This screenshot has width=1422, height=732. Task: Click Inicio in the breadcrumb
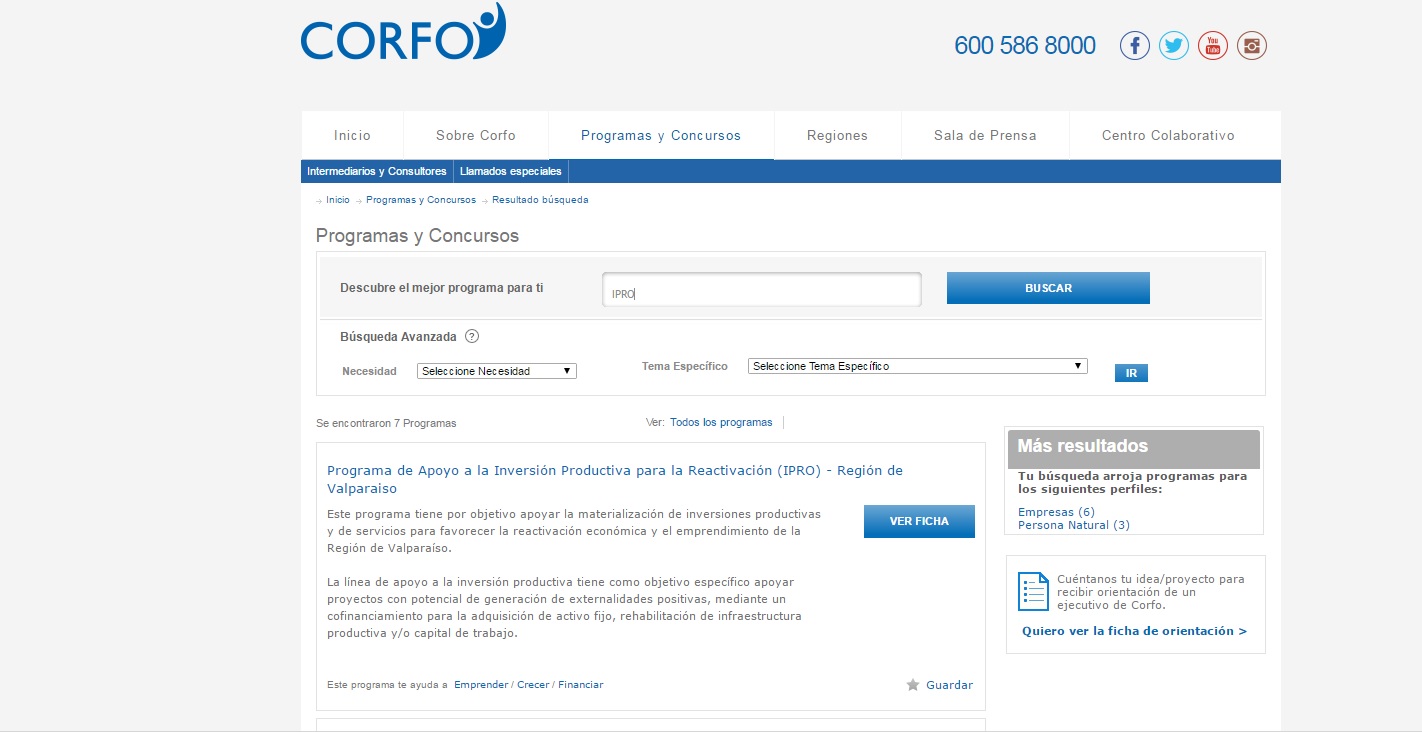click(338, 200)
